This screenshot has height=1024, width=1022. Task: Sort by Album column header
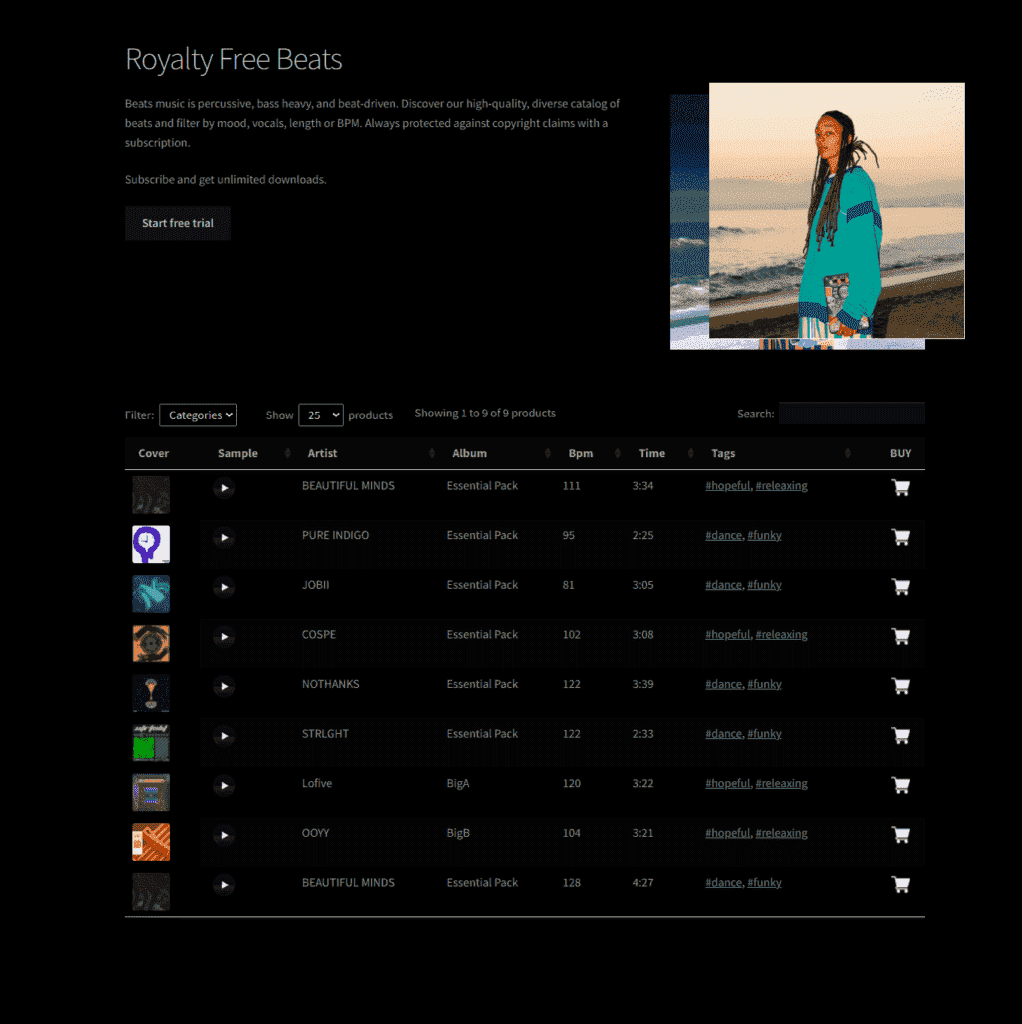(x=469, y=453)
